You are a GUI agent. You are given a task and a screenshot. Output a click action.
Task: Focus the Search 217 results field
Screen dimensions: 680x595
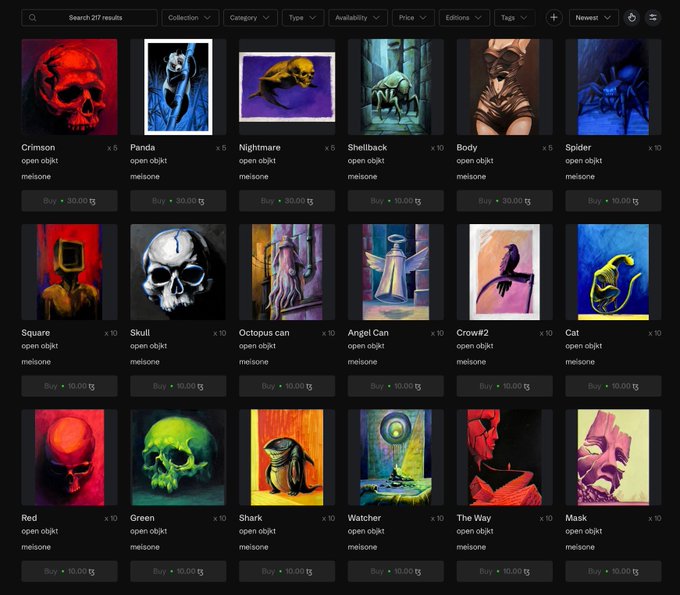(89, 18)
